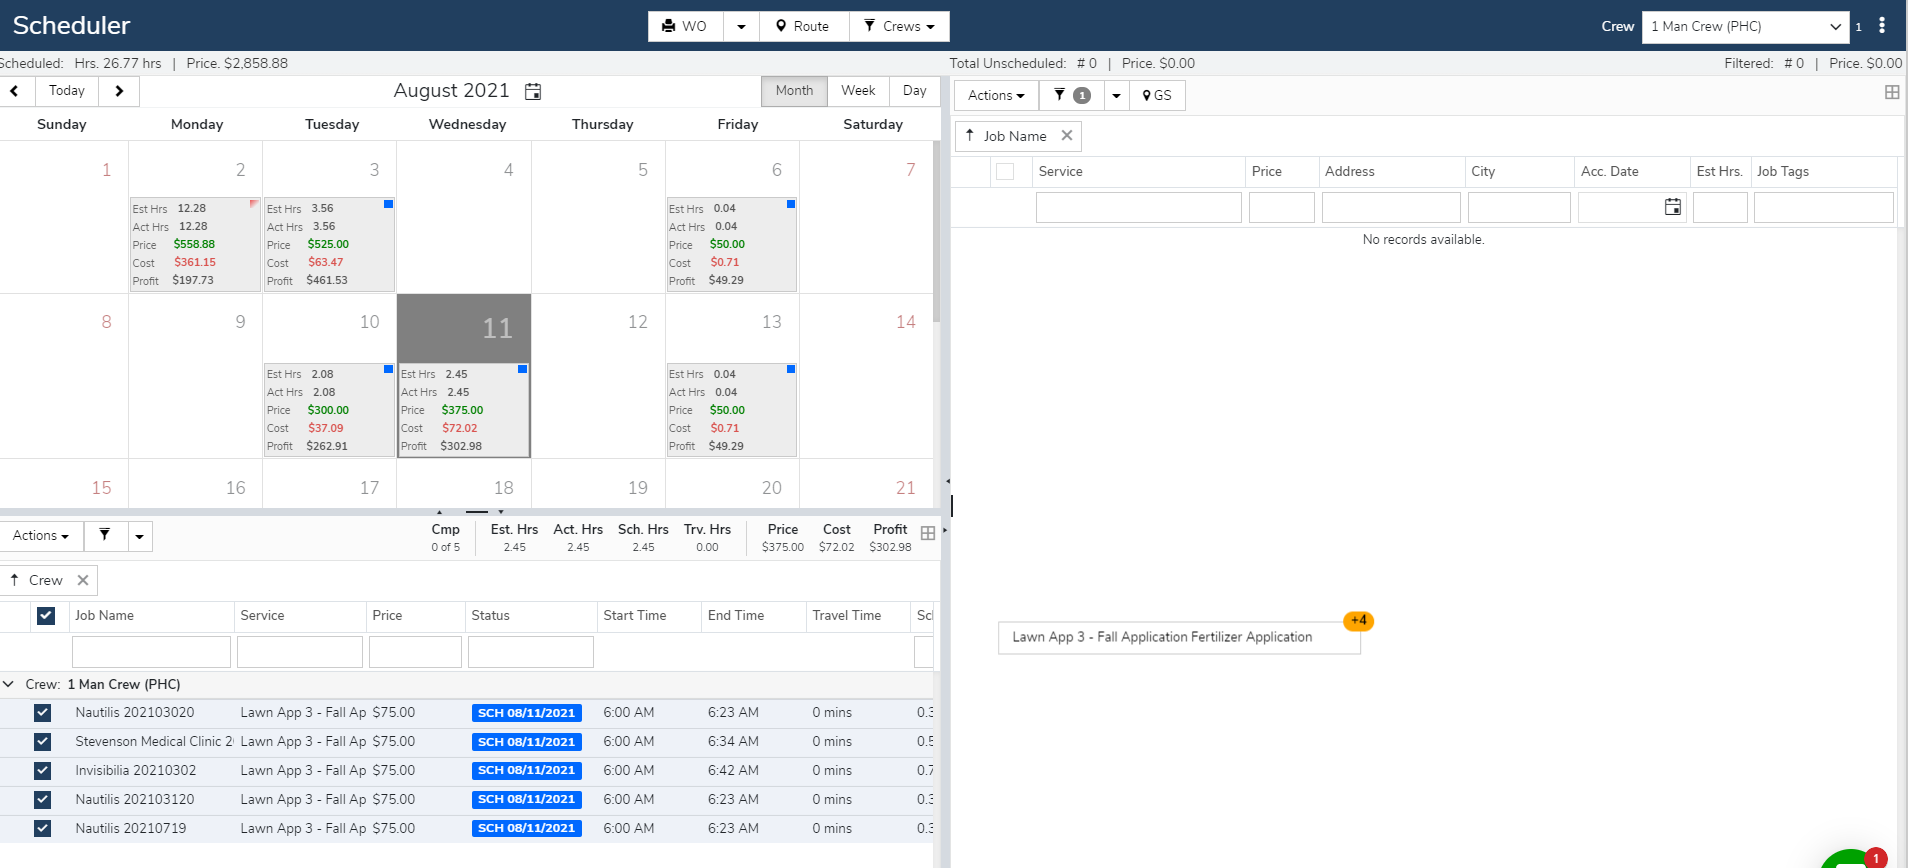Click the WO print button
1908x868 pixels.
point(685,26)
